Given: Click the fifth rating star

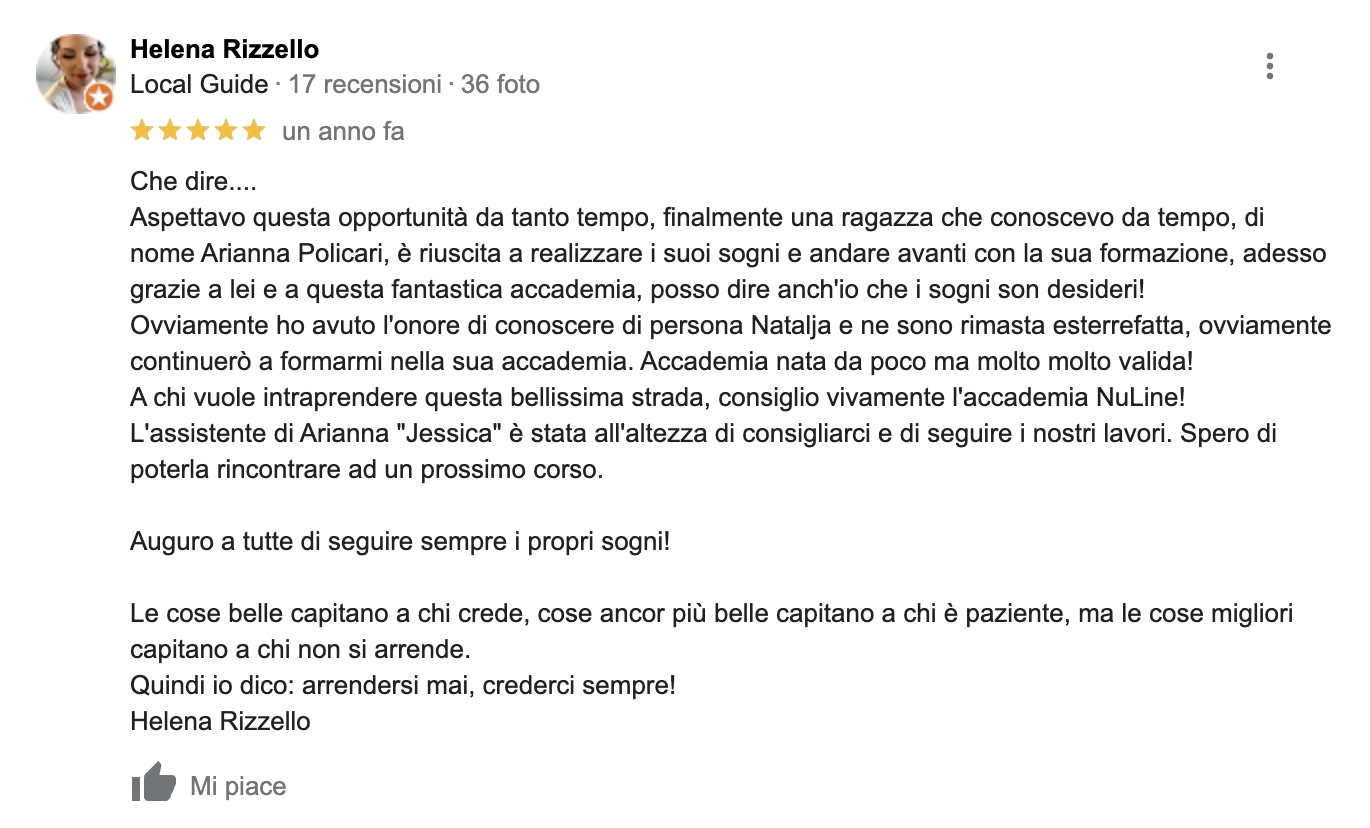Looking at the screenshot, I should coord(254,130).
